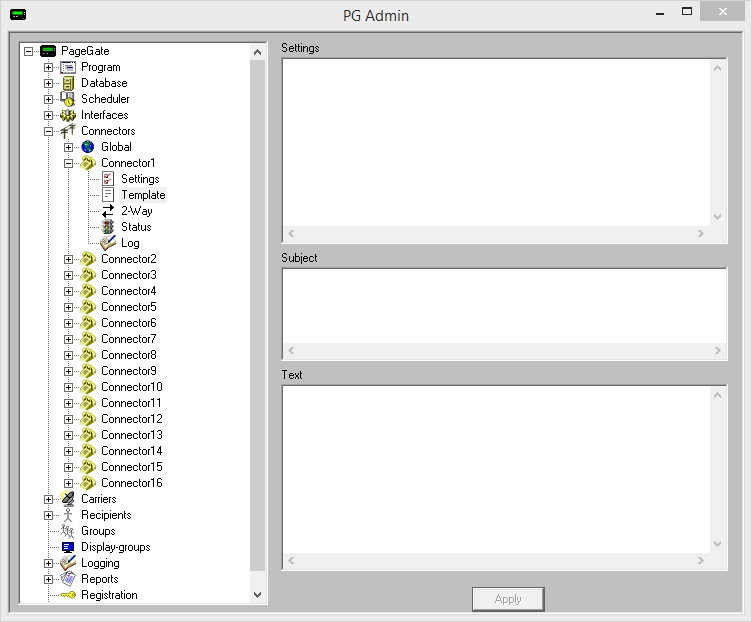This screenshot has height=622, width=752.
Task: Select Connector3 in the tree
Action: [x=129, y=275]
